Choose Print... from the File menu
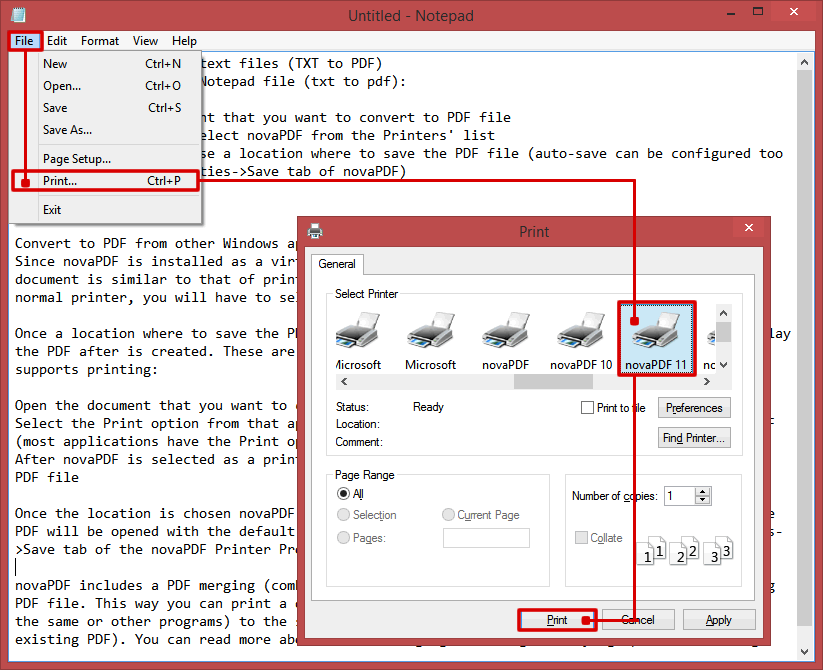Viewport: 823px width, 670px height. (x=105, y=181)
